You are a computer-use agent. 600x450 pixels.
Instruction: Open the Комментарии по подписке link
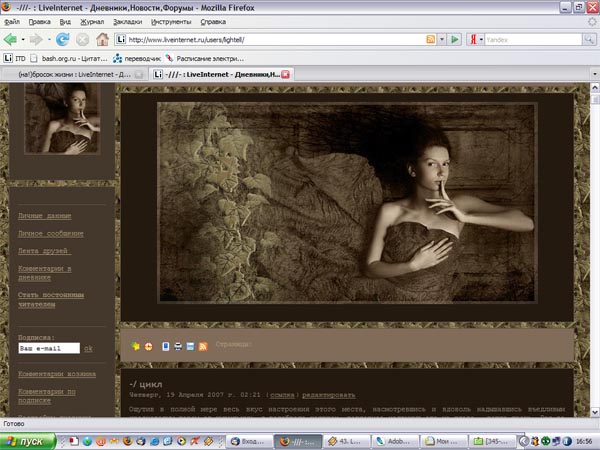point(47,396)
